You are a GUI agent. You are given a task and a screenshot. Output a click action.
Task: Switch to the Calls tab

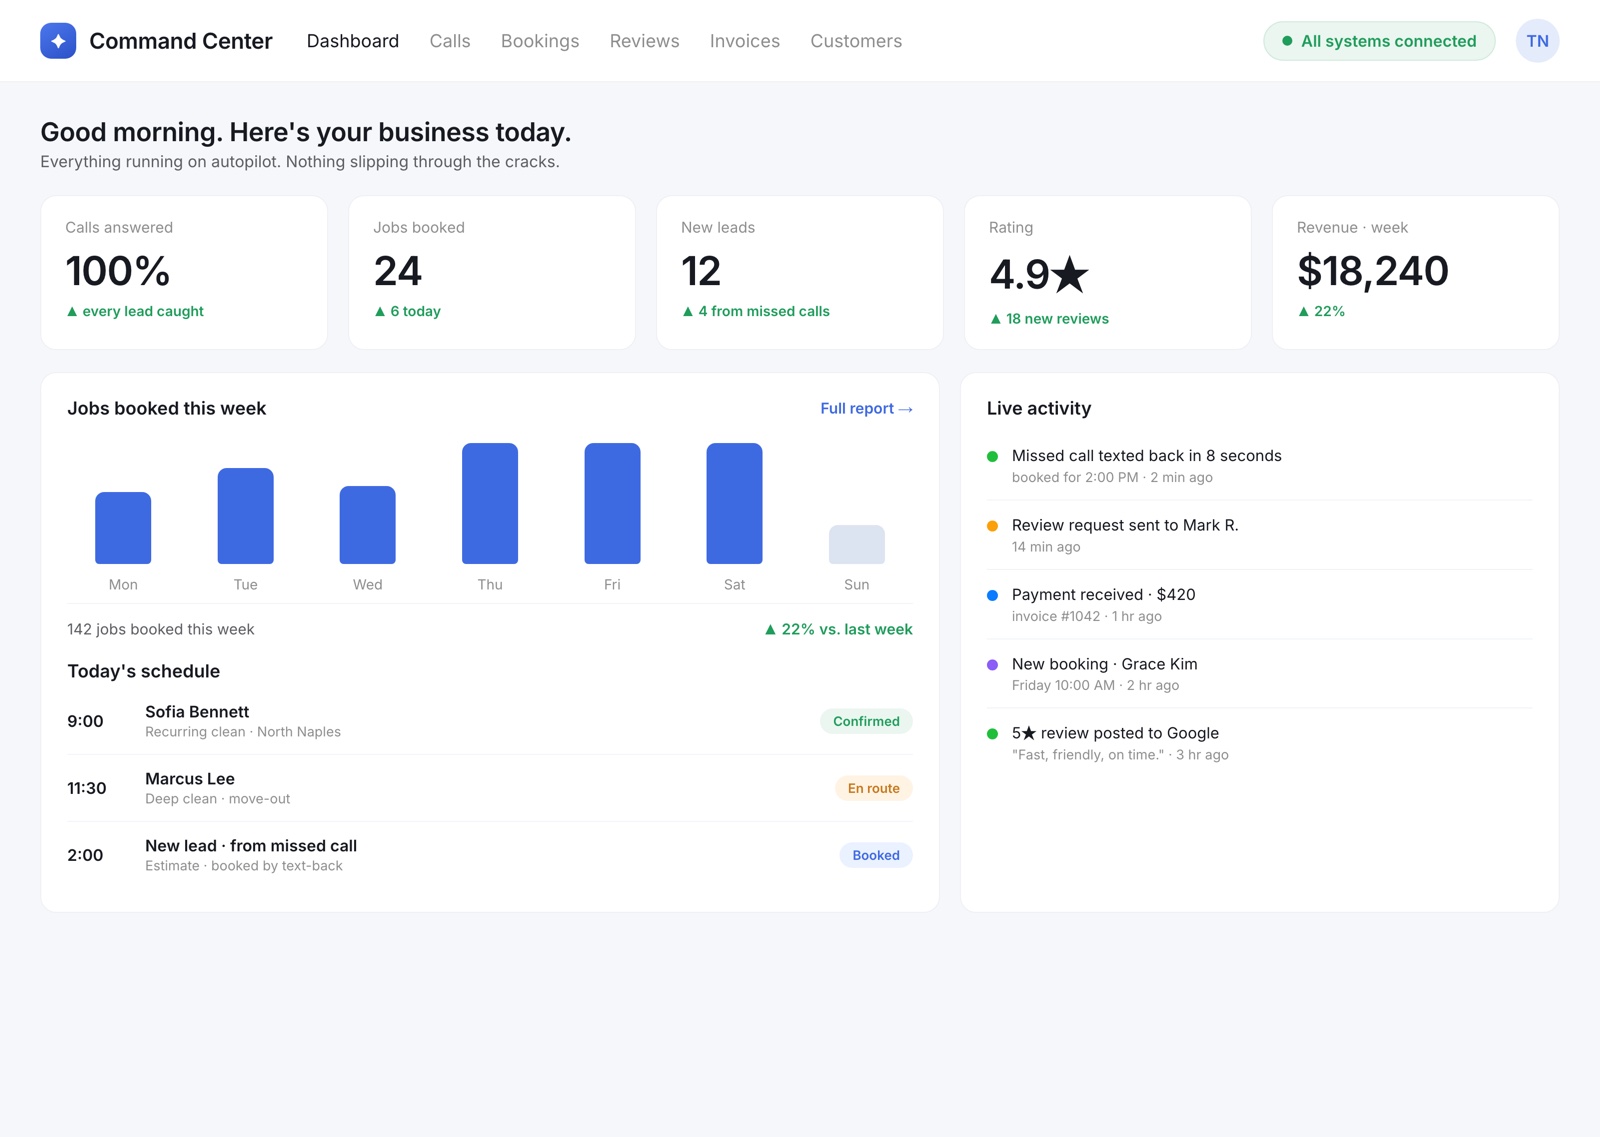(x=450, y=41)
